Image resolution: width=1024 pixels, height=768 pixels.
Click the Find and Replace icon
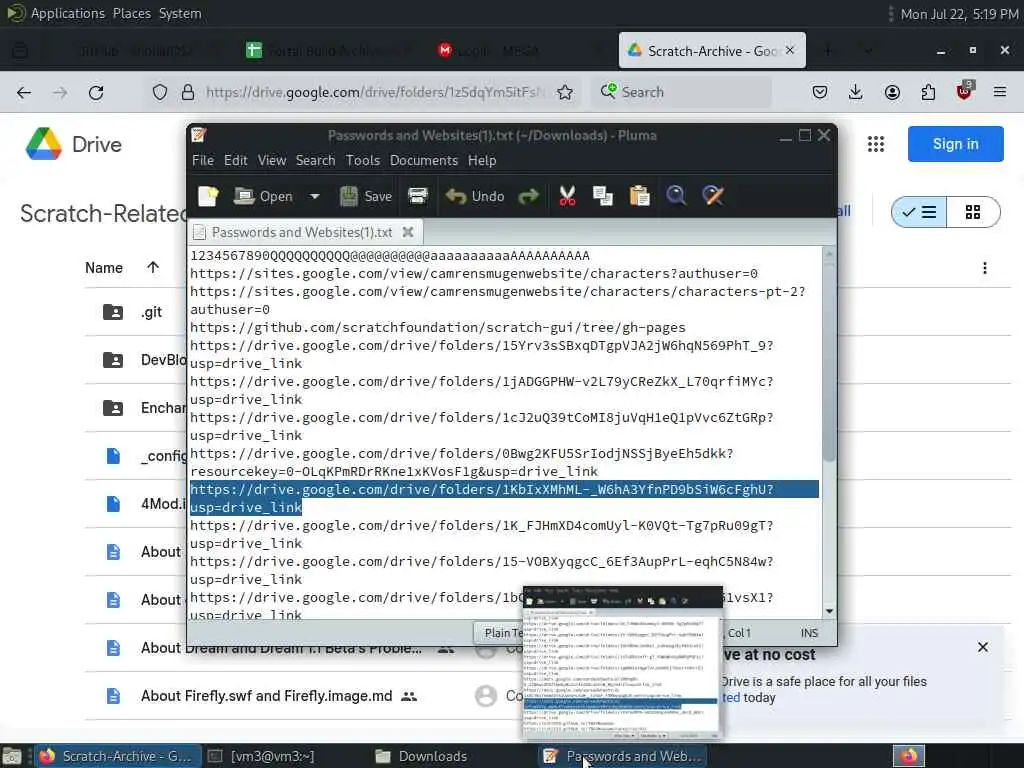click(x=712, y=196)
